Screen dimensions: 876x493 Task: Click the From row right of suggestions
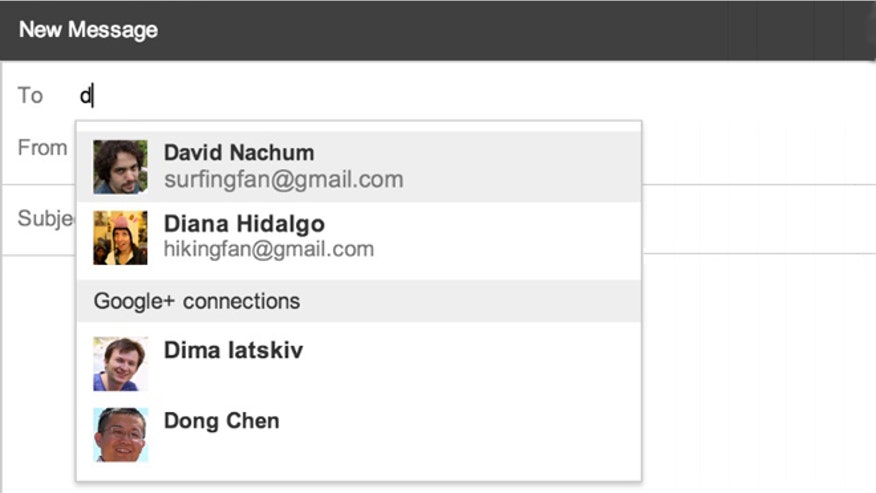click(x=759, y=148)
